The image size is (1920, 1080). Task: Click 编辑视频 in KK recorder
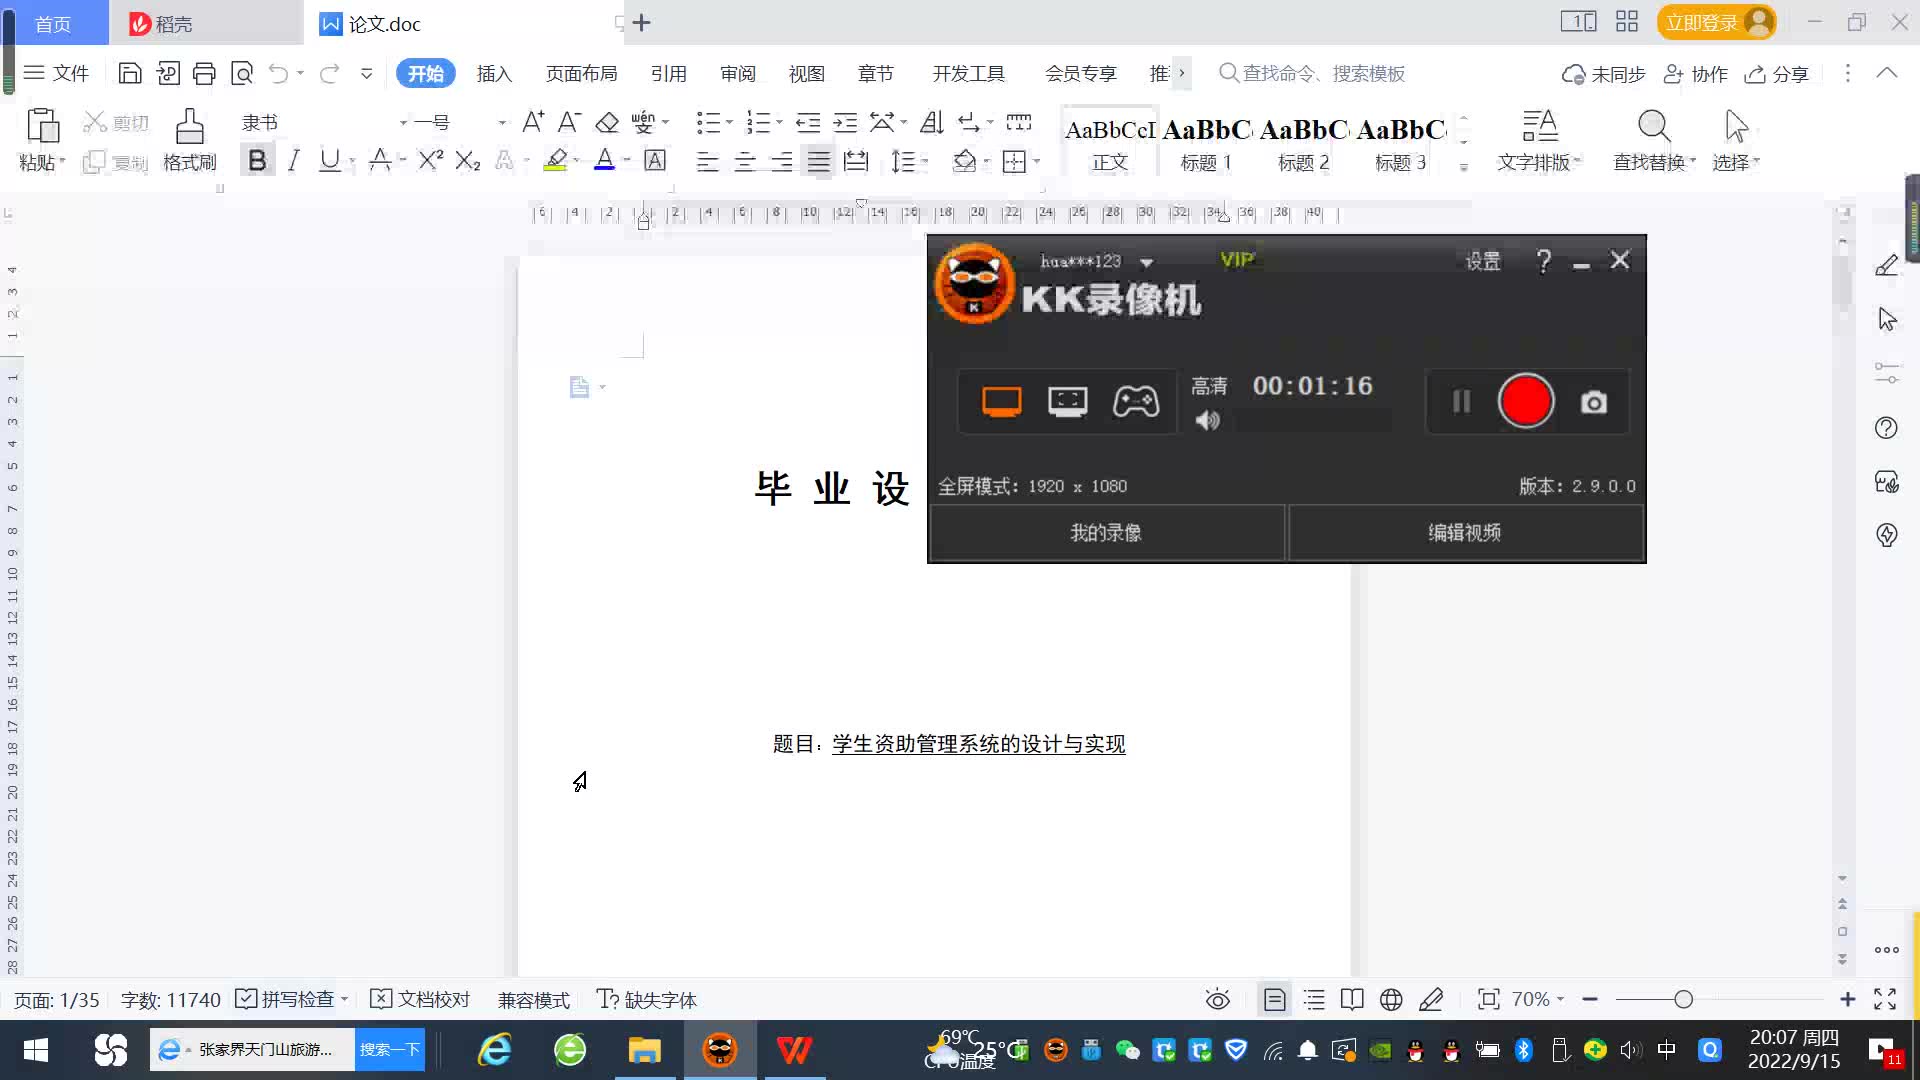pos(1465,532)
